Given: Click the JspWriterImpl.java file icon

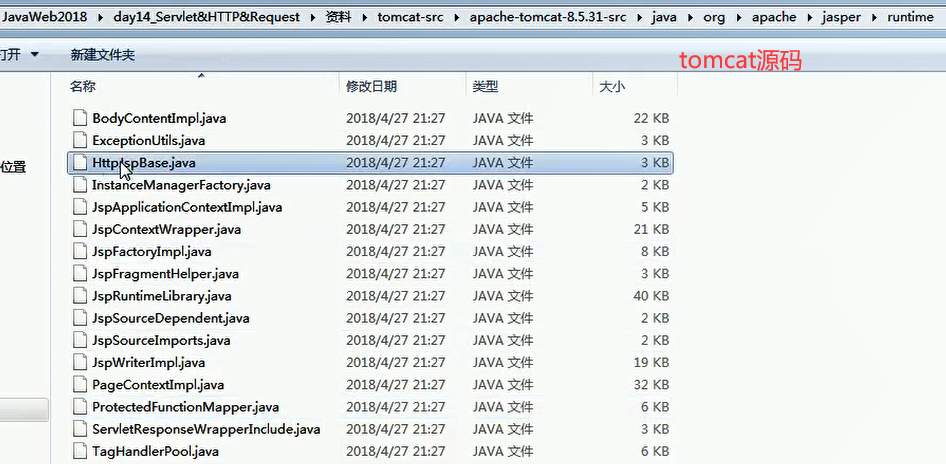Looking at the screenshot, I should [80, 362].
